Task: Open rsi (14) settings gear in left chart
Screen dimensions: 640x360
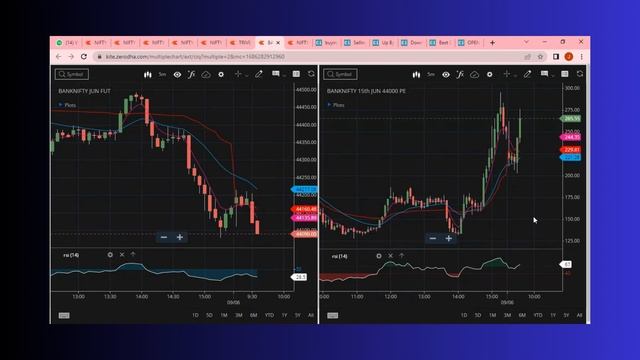Action: 110,255
